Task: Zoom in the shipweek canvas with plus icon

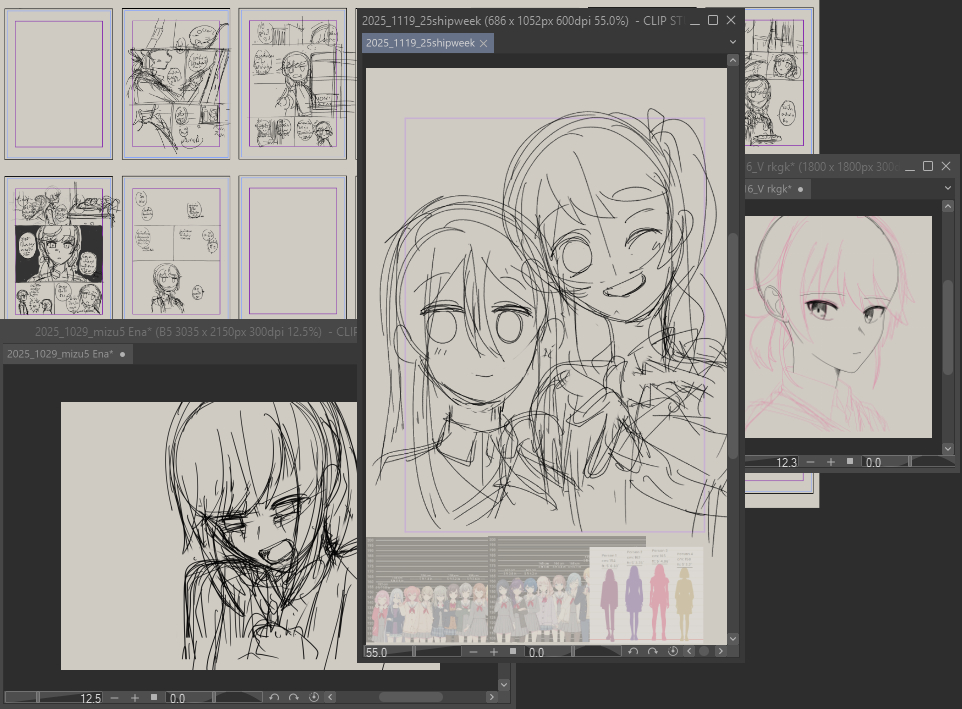Action: tap(494, 652)
